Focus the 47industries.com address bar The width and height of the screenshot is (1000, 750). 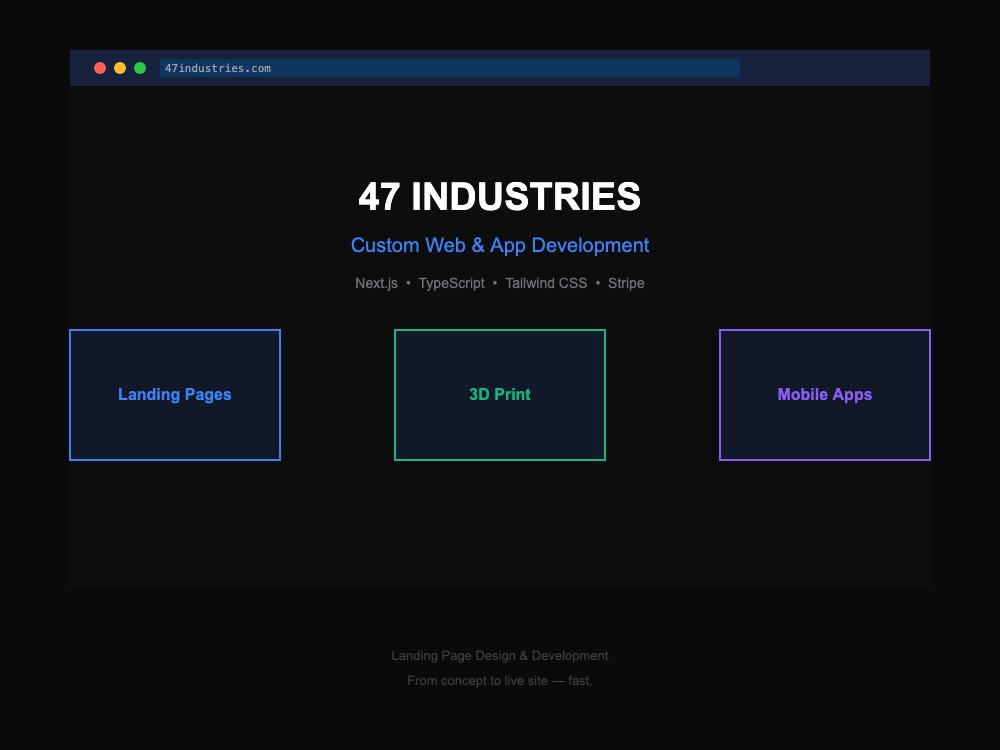tap(450, 68)
